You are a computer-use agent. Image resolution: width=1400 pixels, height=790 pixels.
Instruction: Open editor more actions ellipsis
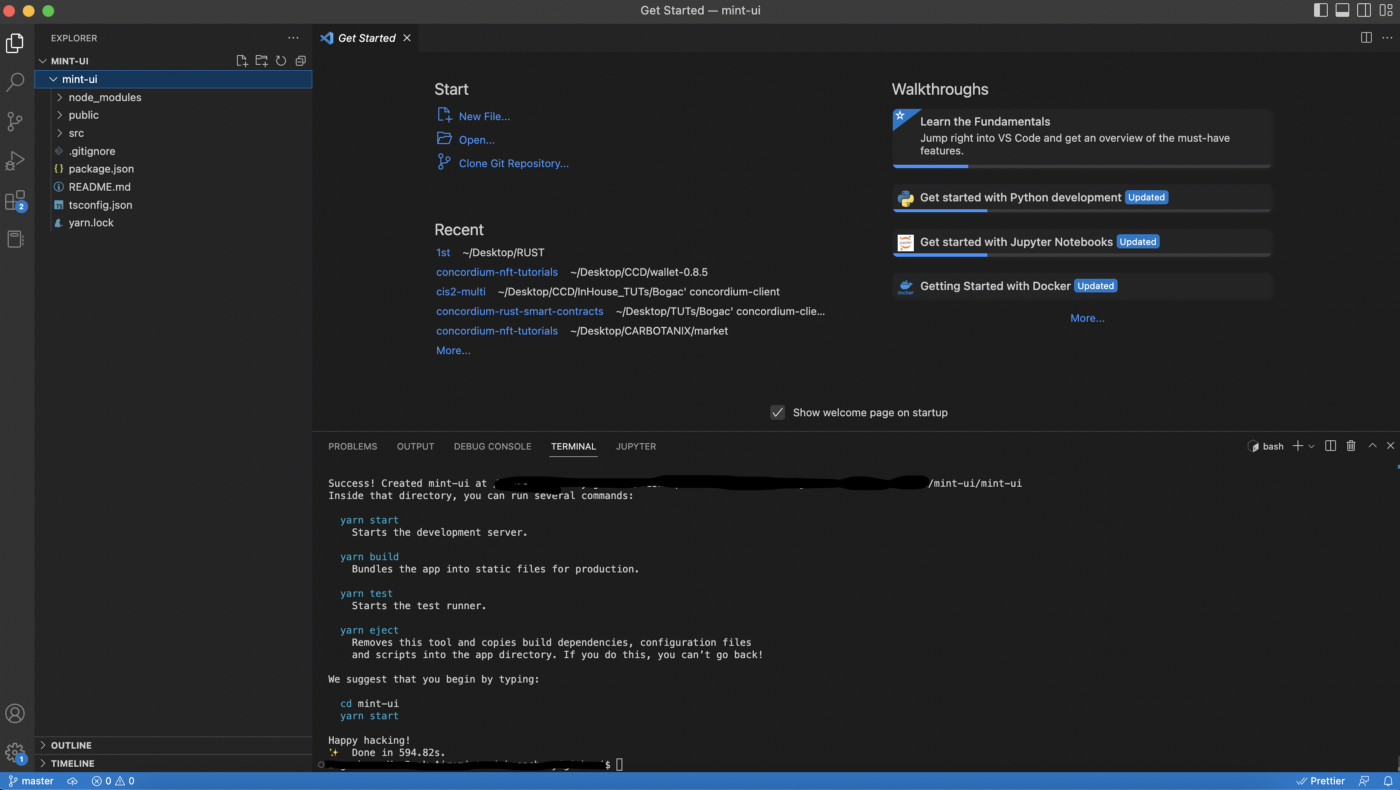point(1386,38)
